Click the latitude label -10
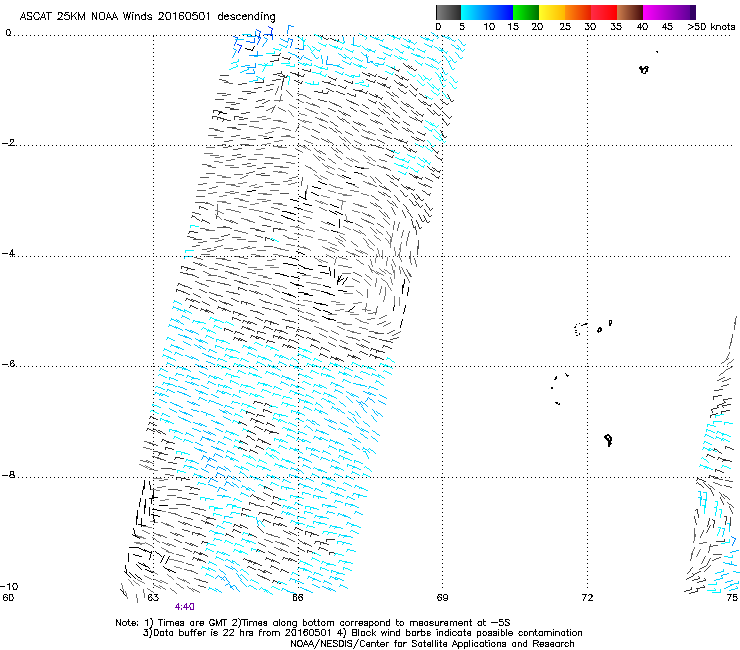The height and width of the screenshot is (650, 740). click(9, 586)
